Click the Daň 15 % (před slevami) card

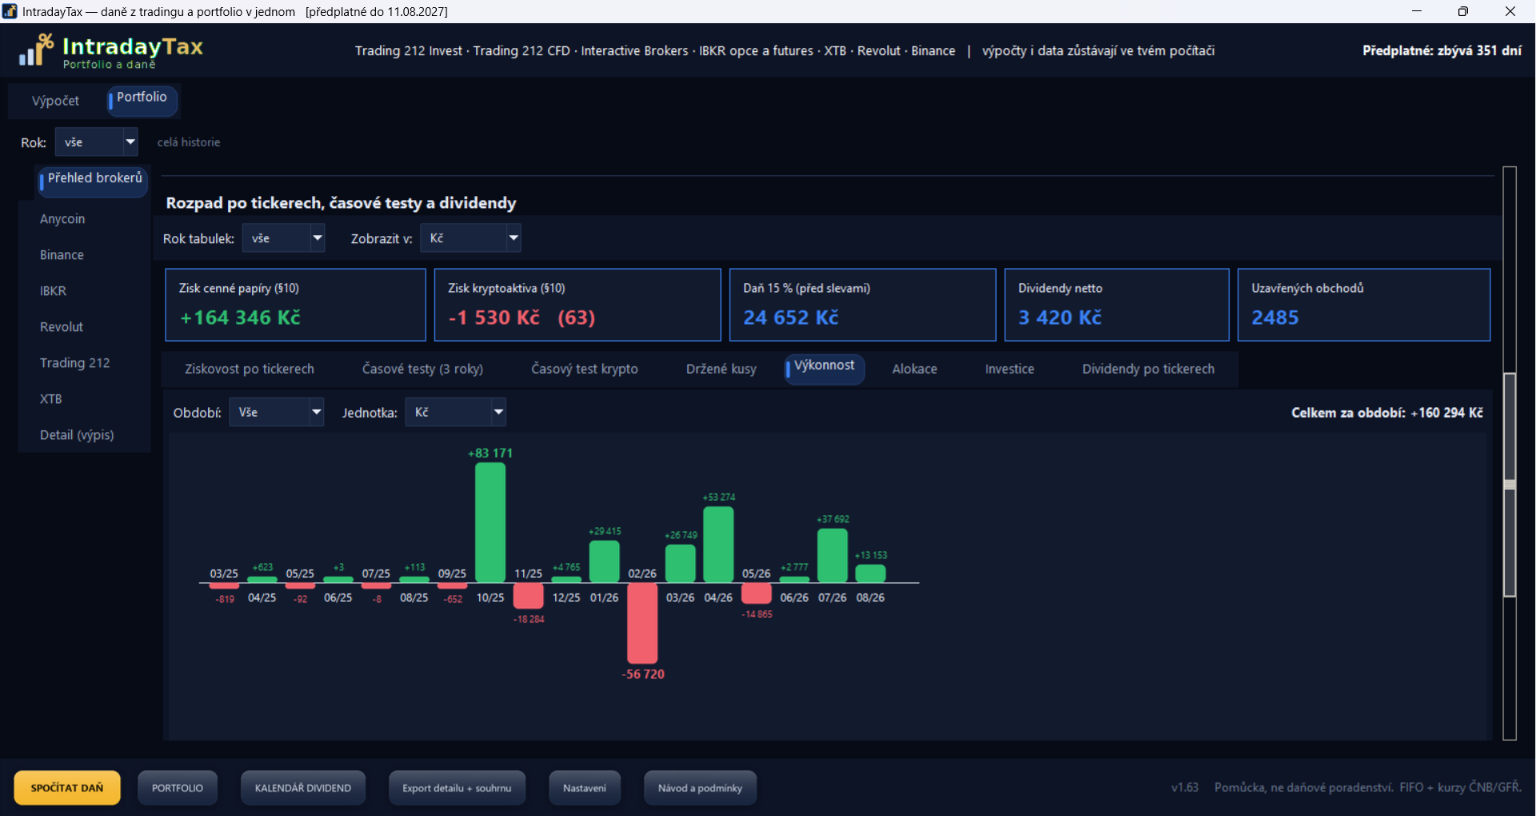coord(863,305)
